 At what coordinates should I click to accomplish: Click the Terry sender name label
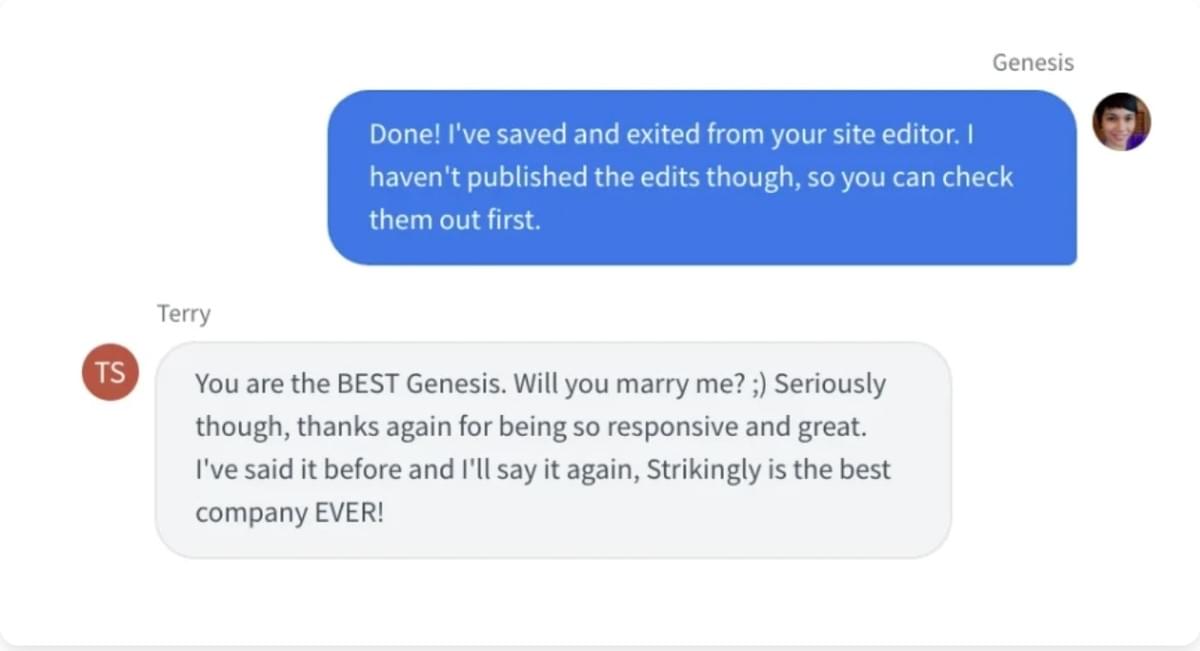pos(184,314)
